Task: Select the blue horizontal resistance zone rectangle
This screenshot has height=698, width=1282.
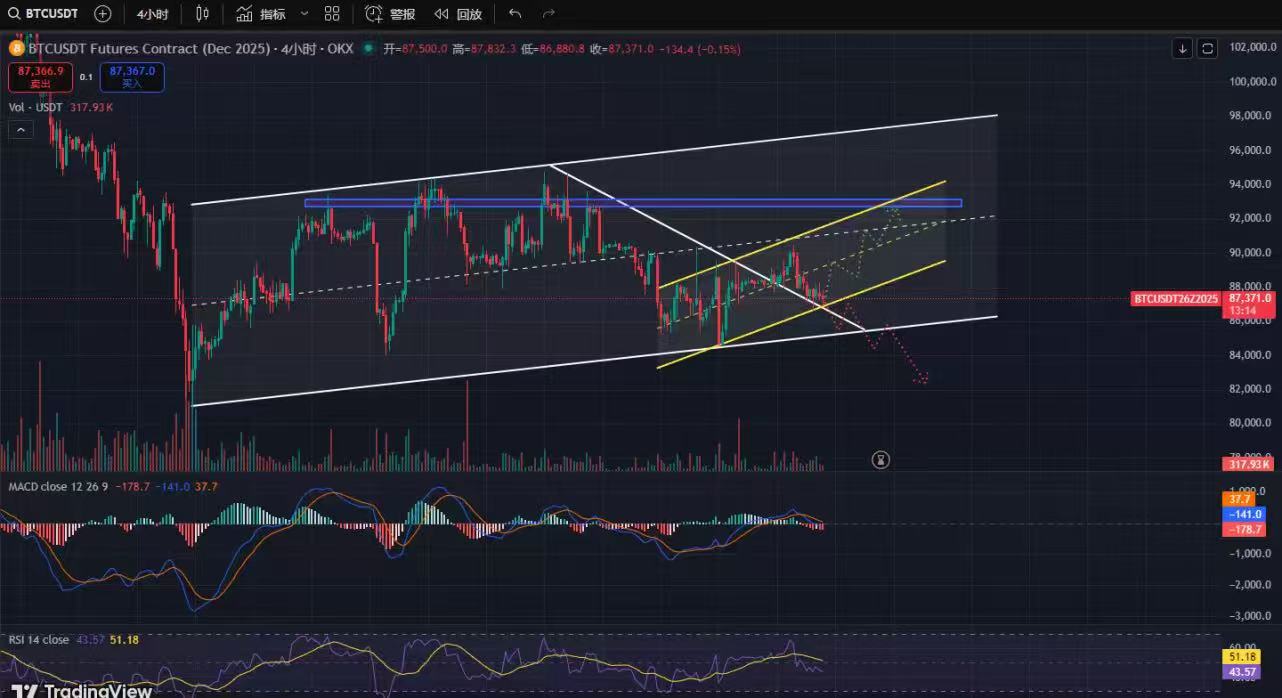Action: click(632, 203)
